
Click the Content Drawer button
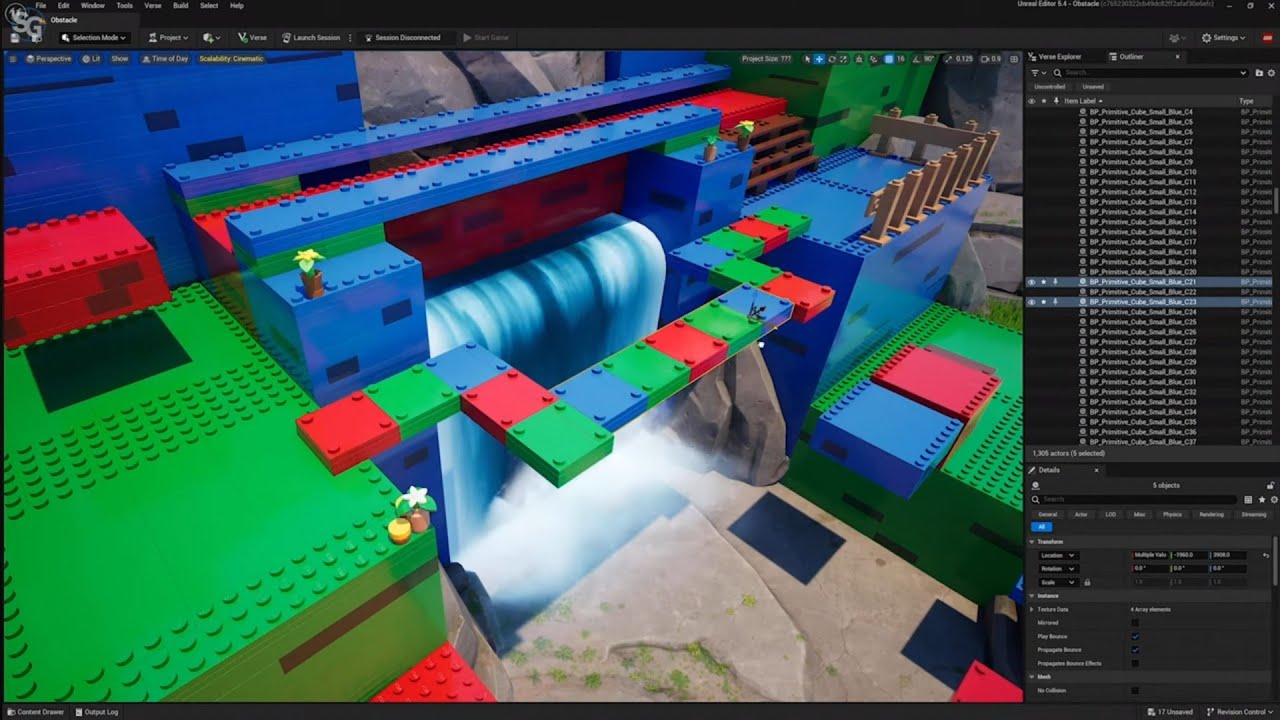point(35,712)
